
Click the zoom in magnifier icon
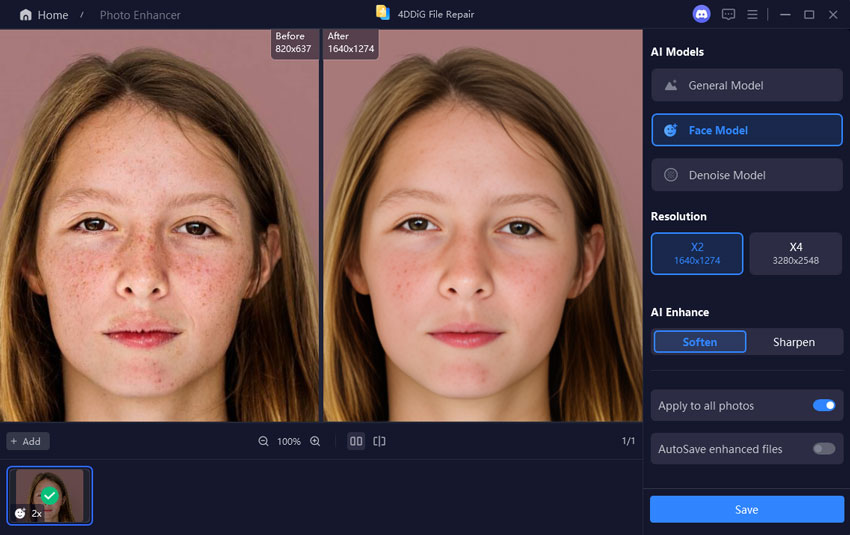pyautogui.click(x=315, y=441)
